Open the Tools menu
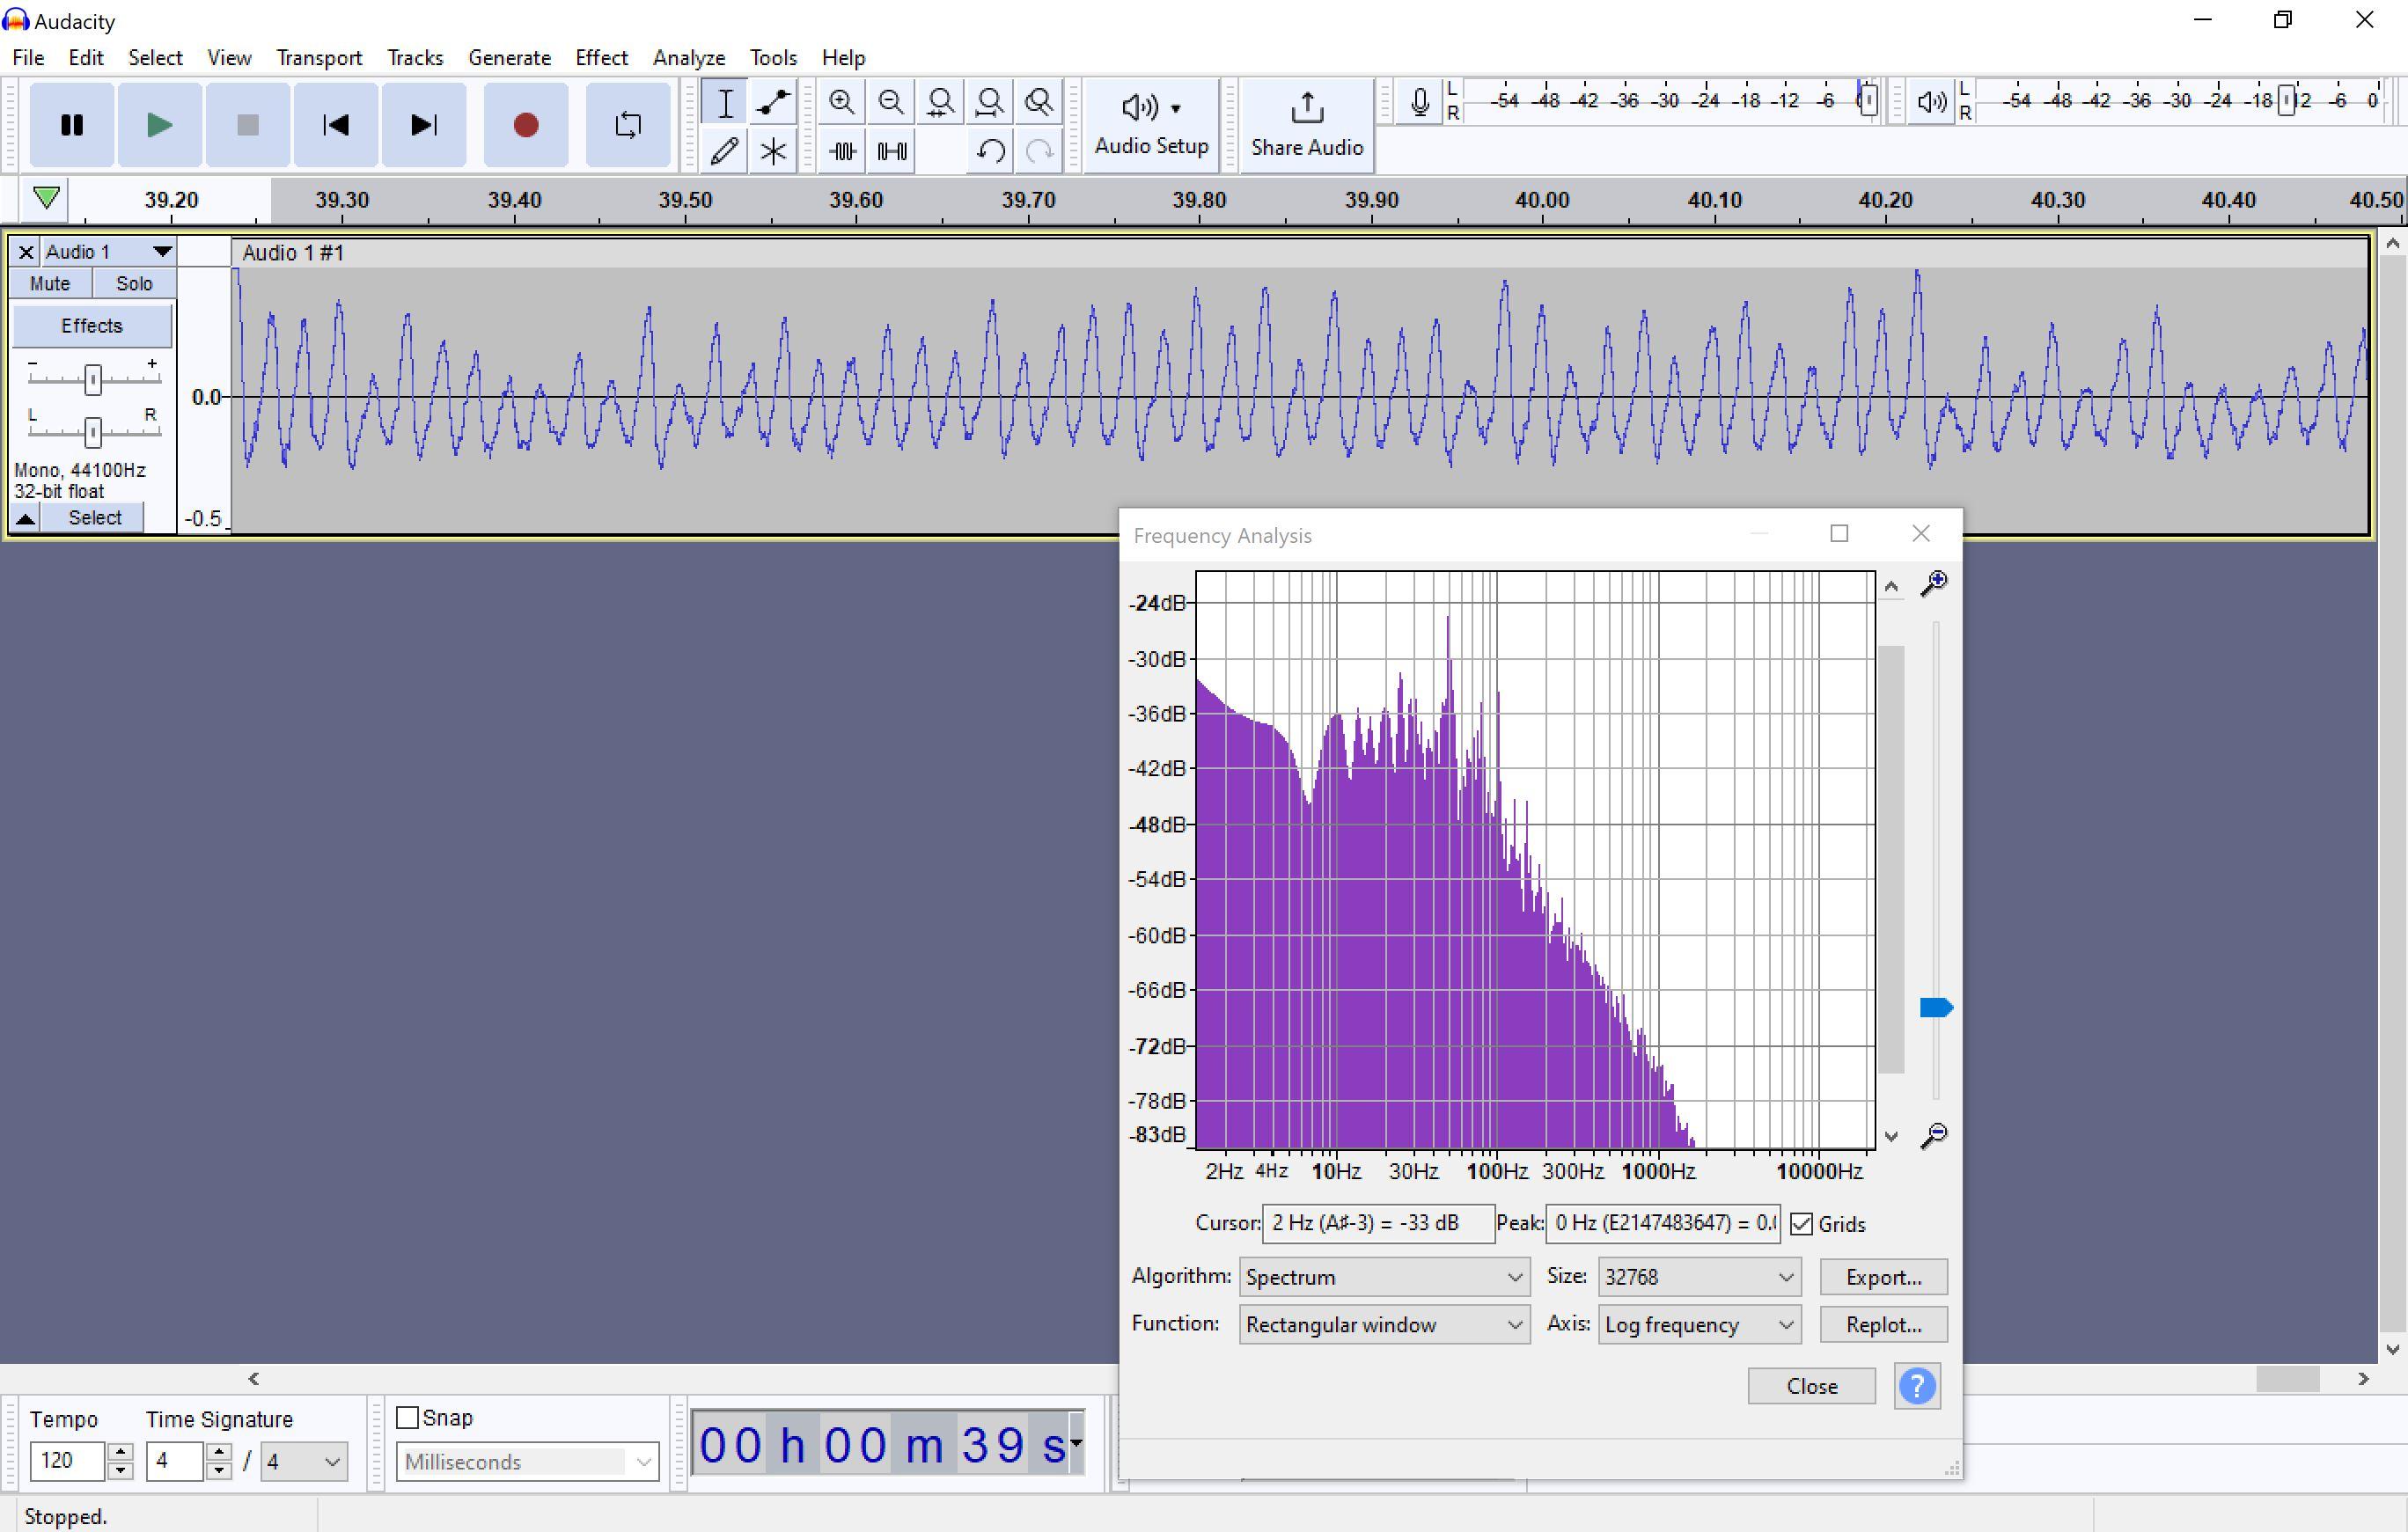 coord(773,58)
